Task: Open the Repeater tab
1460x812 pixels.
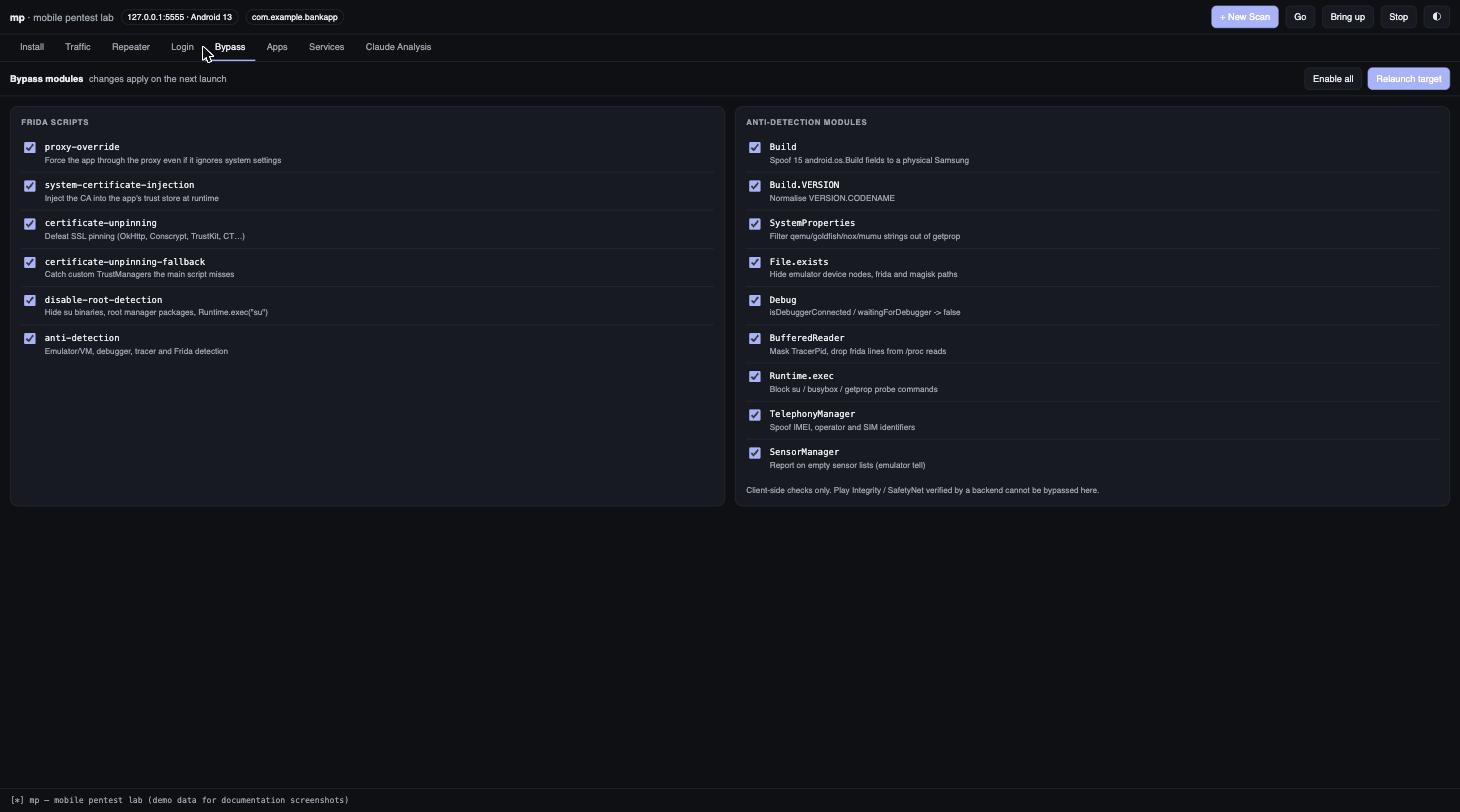Action: (131, 47)
